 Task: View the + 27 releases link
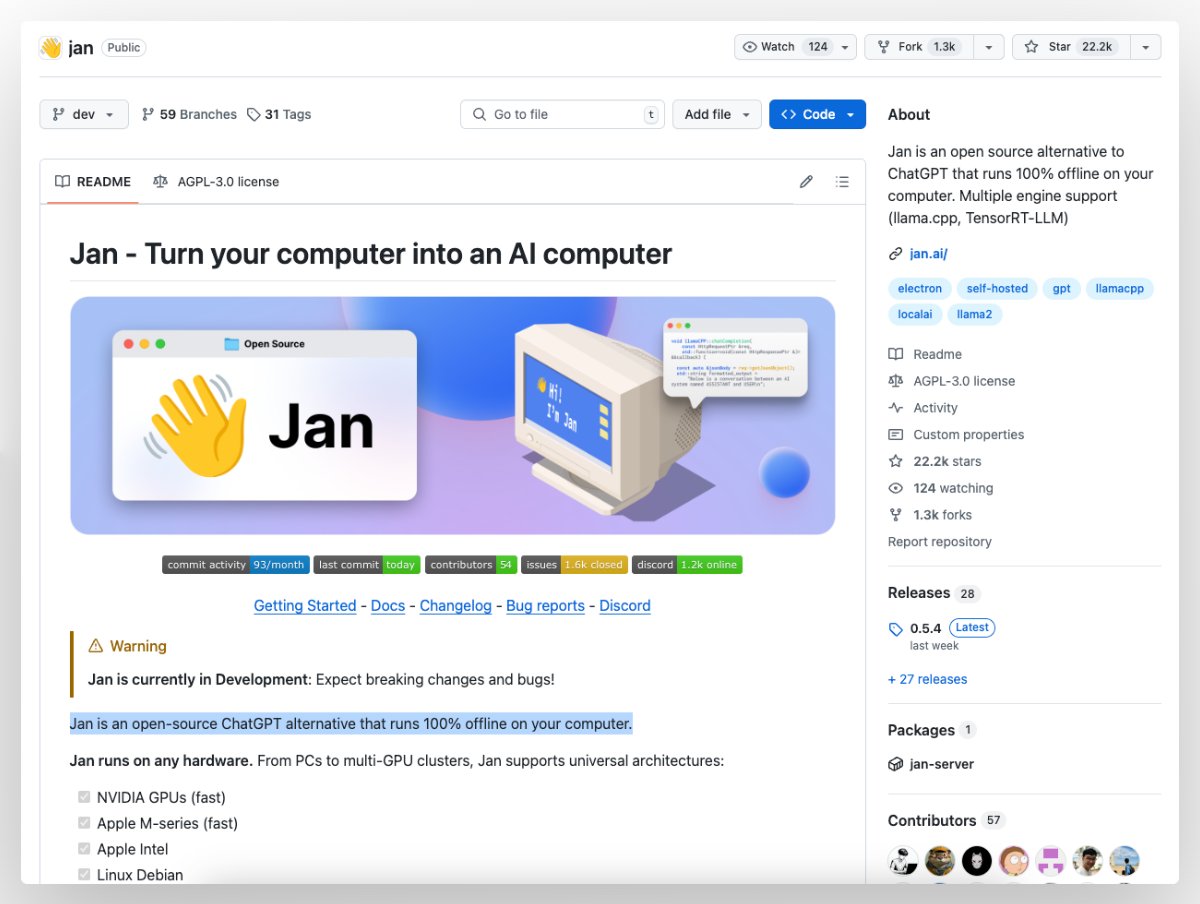(928, 679)
